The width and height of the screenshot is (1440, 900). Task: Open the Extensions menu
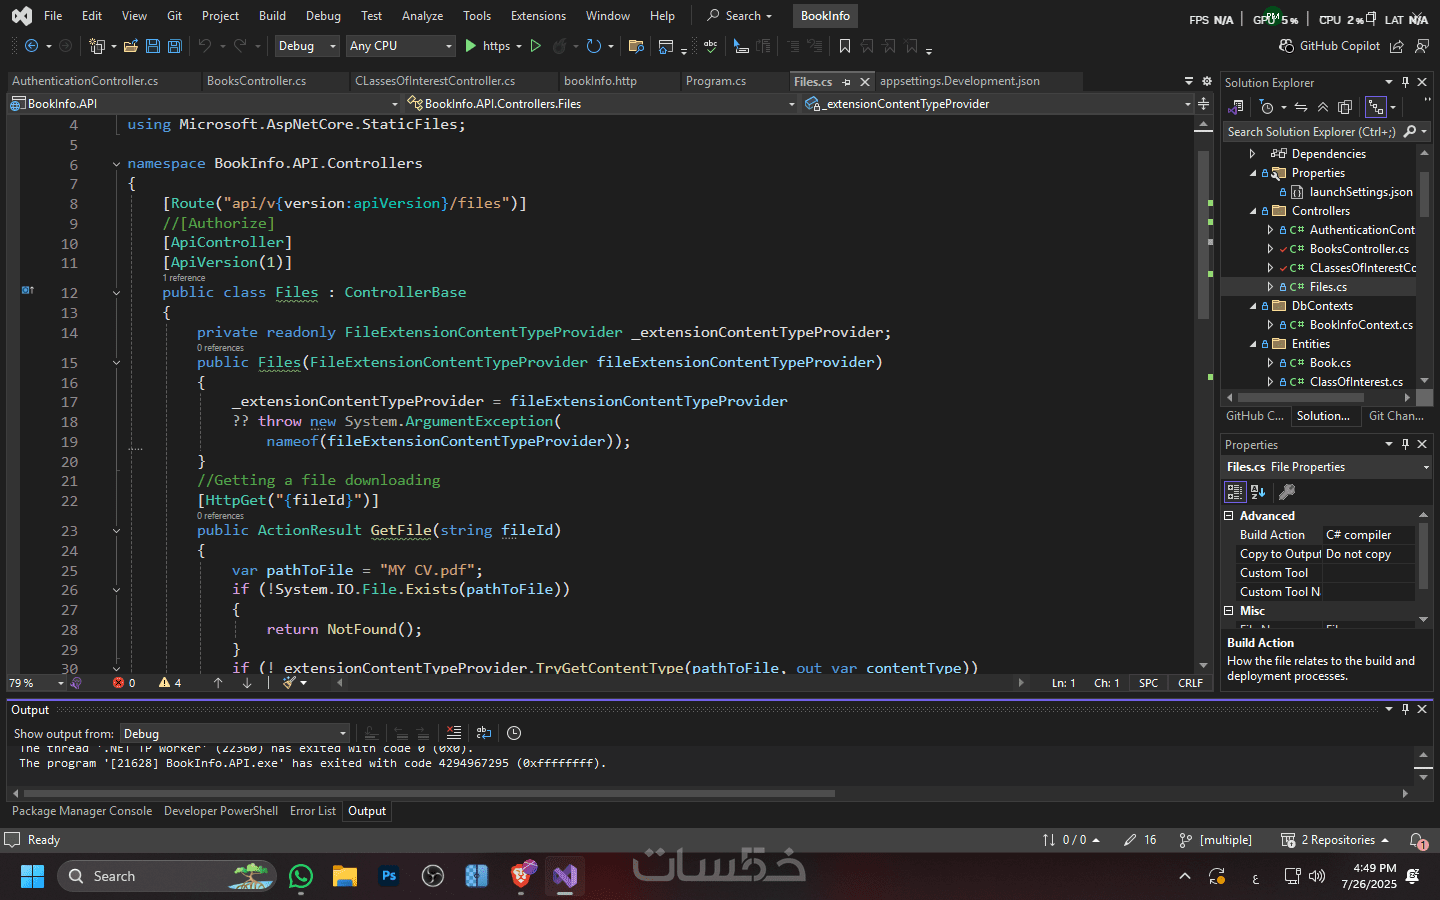[x=538, y=16]
